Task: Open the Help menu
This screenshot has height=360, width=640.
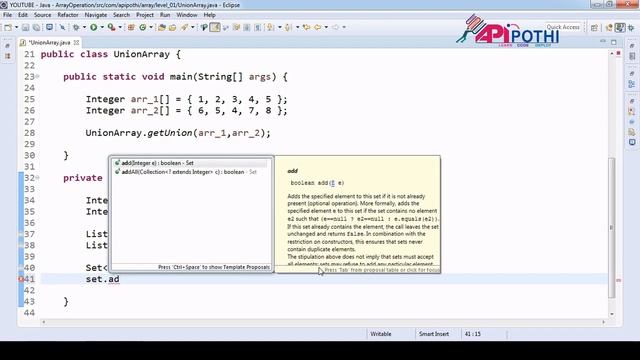Action: (x=209, y=15)
